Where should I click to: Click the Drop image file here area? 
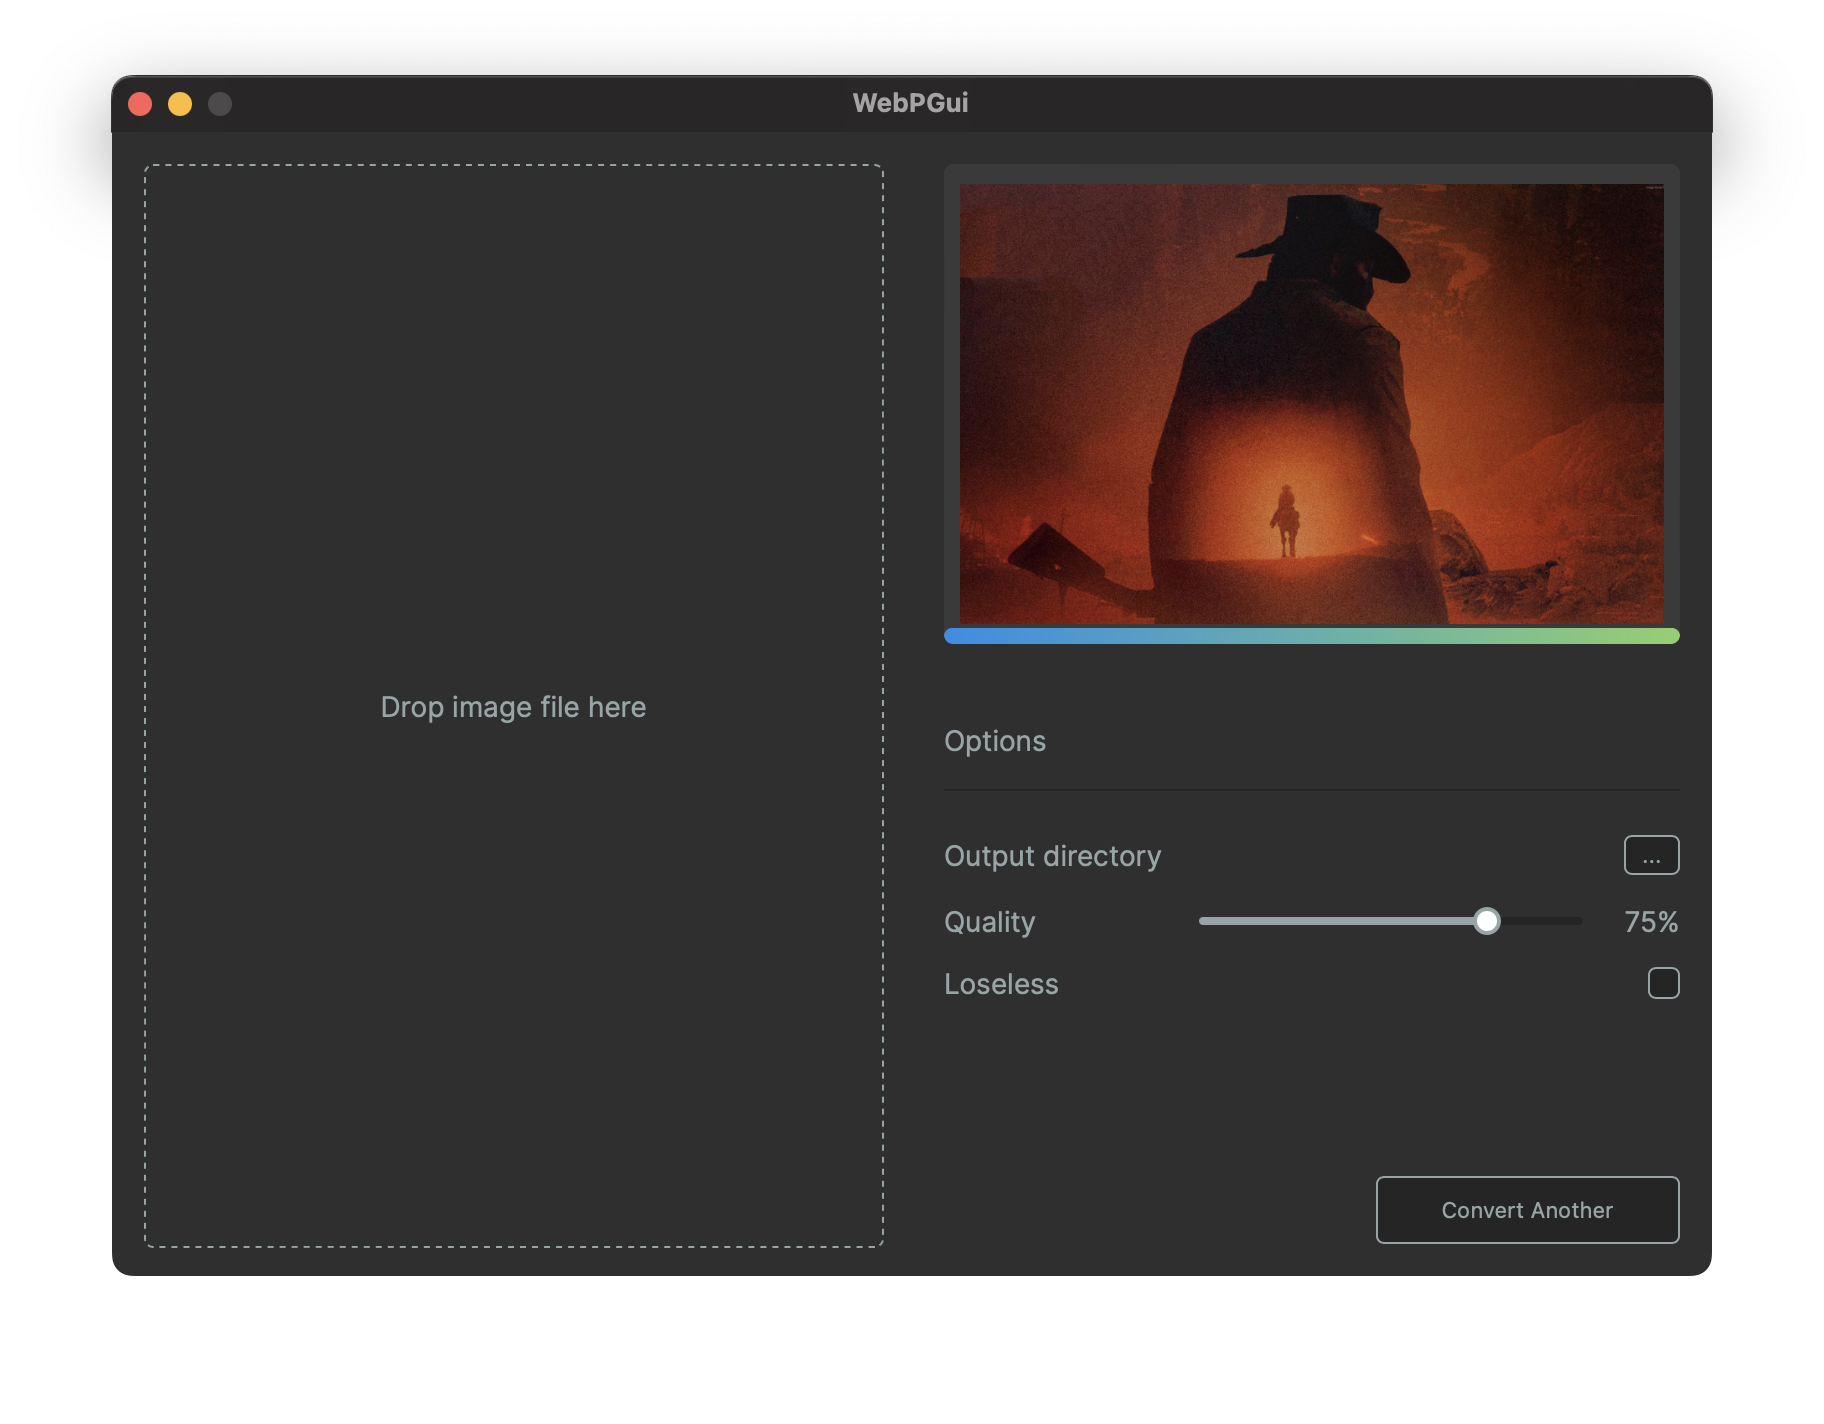(x=514, y=706)
